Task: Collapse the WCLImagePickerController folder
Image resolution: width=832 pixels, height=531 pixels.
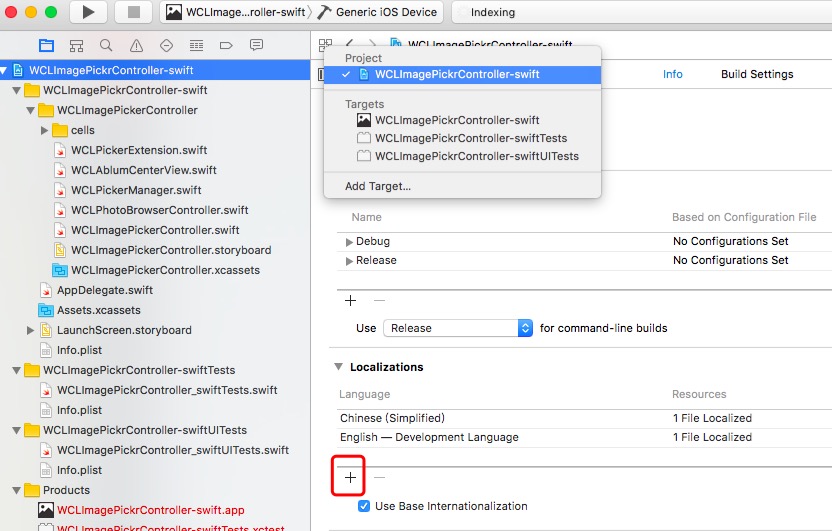Action: tap(30, 110)
